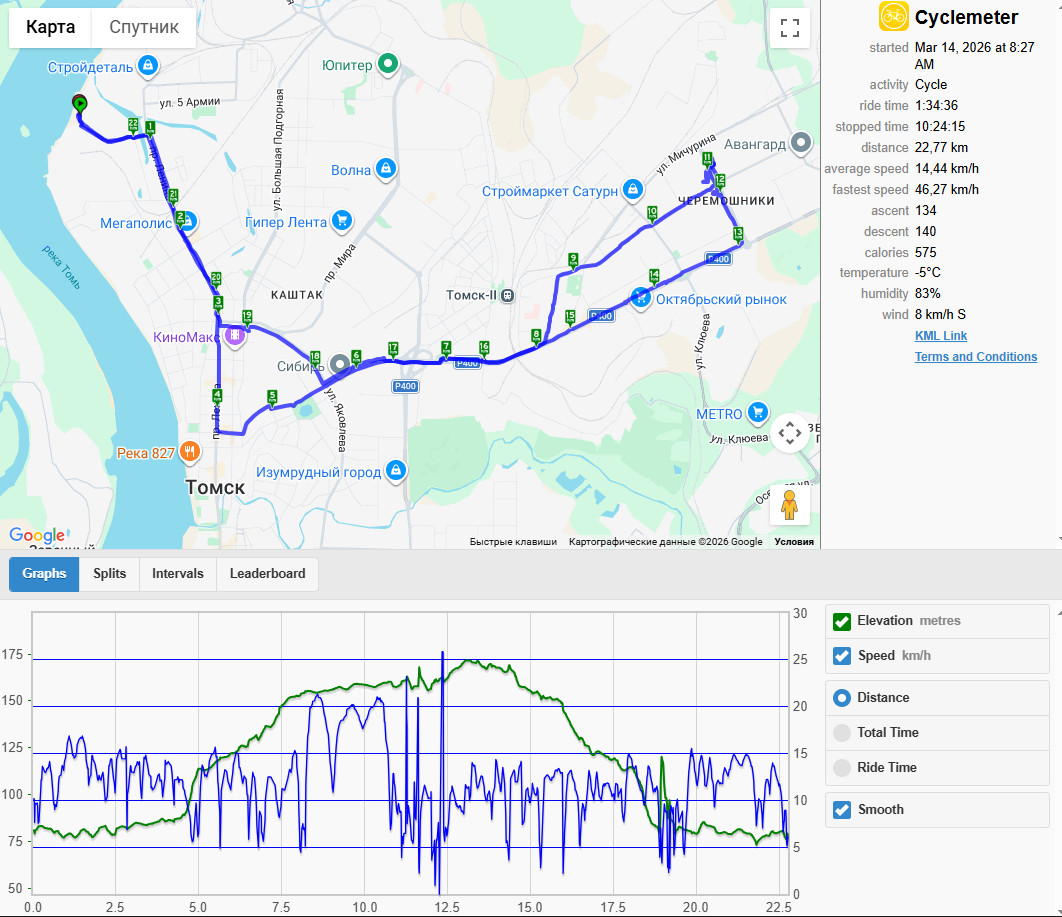Click kilometer 11 route marker

tap(707, 160)
